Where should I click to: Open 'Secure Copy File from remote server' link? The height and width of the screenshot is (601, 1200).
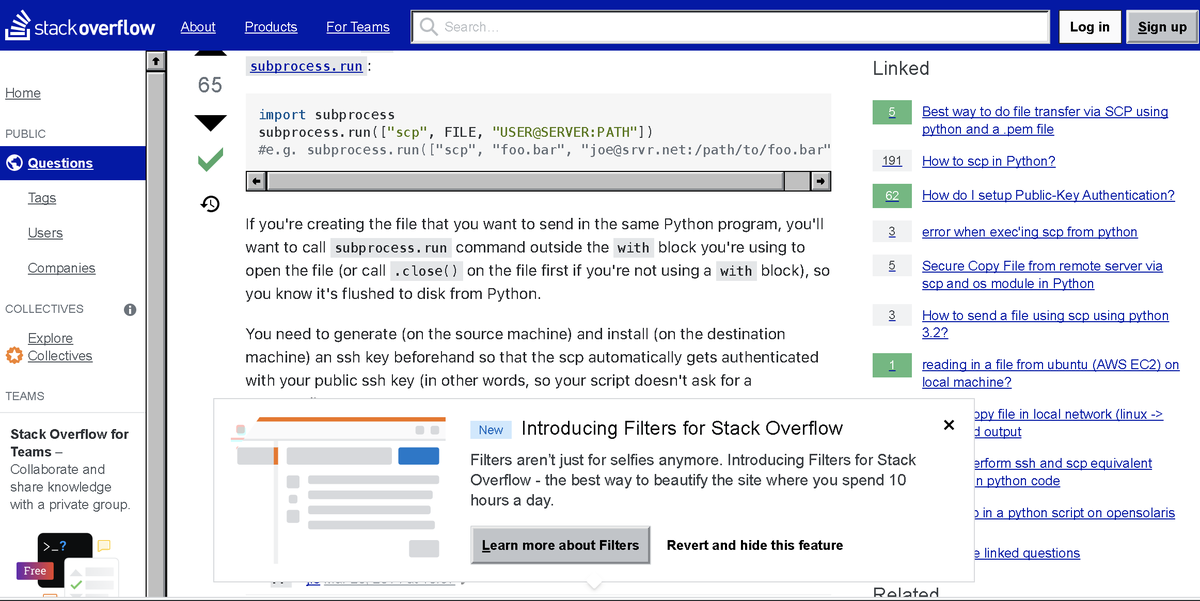click(x=1042, y=274)
